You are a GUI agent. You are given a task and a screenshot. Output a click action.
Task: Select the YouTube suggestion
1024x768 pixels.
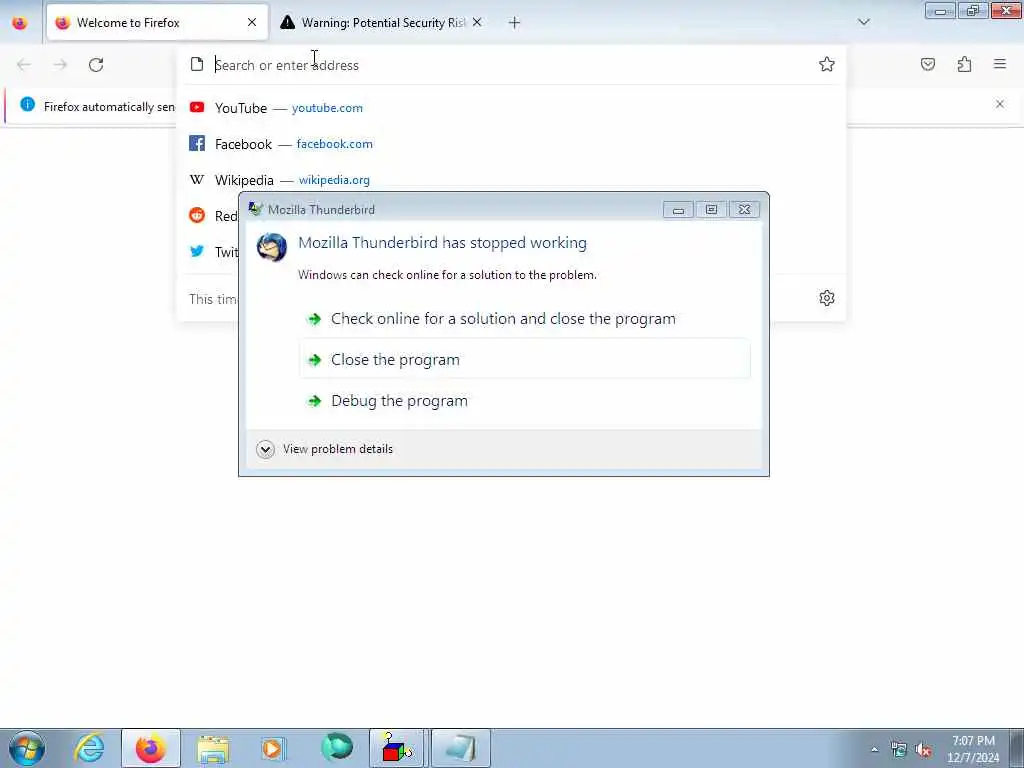coord(511,108)
